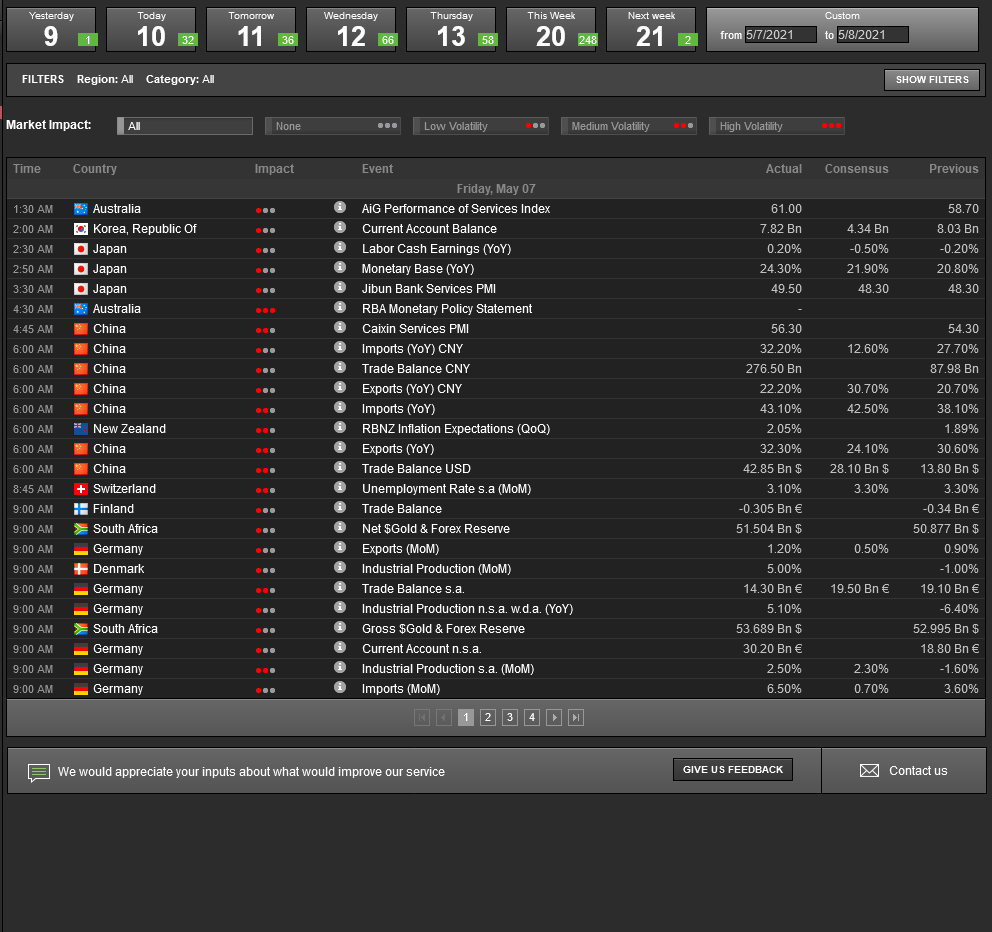
Task: Filter by High Volatility impact
Action: 777,126
